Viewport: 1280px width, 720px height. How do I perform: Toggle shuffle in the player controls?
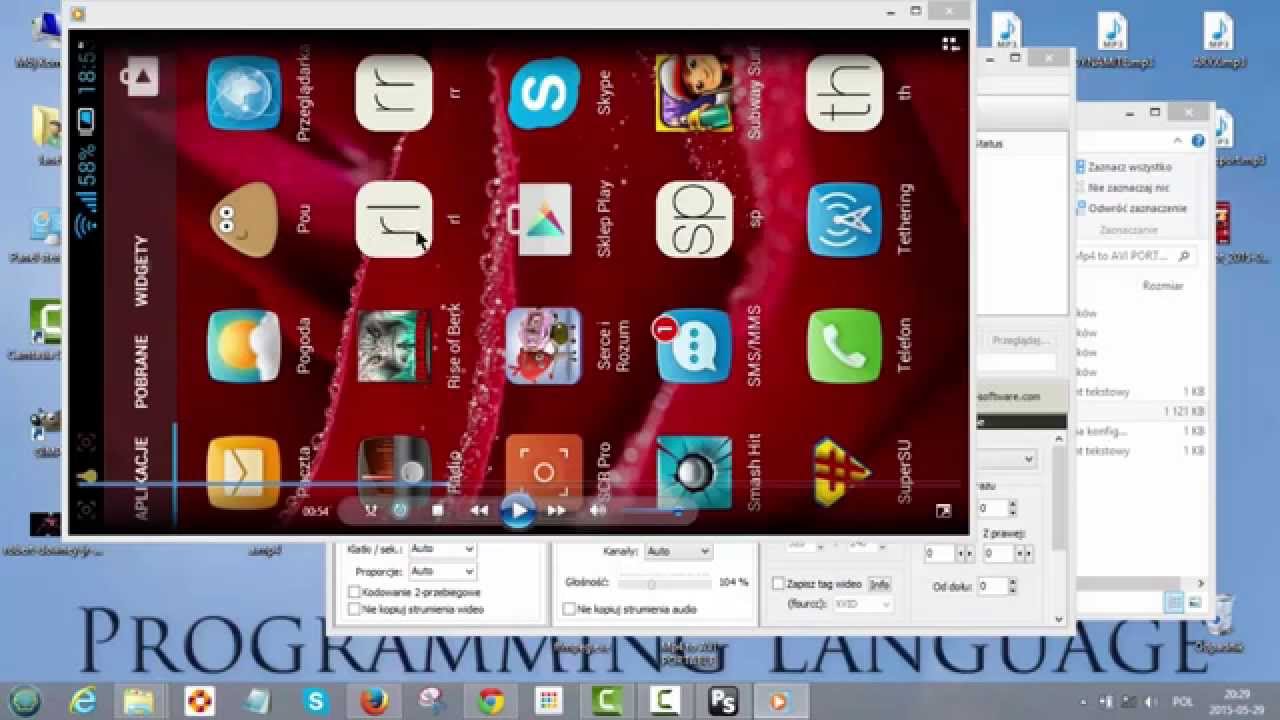(x=371, y=511)
